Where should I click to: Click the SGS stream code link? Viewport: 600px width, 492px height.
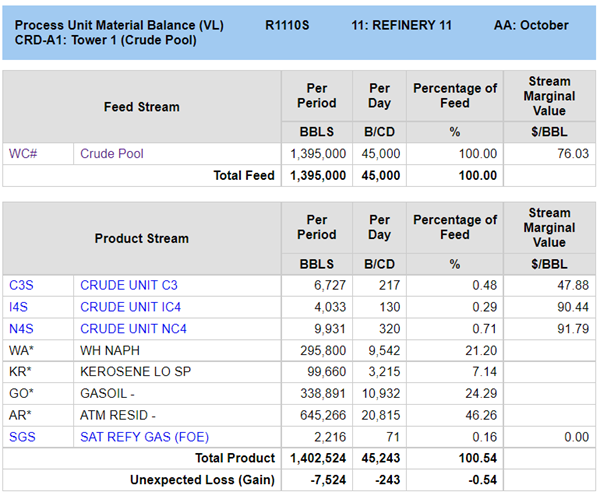(23, 437)
